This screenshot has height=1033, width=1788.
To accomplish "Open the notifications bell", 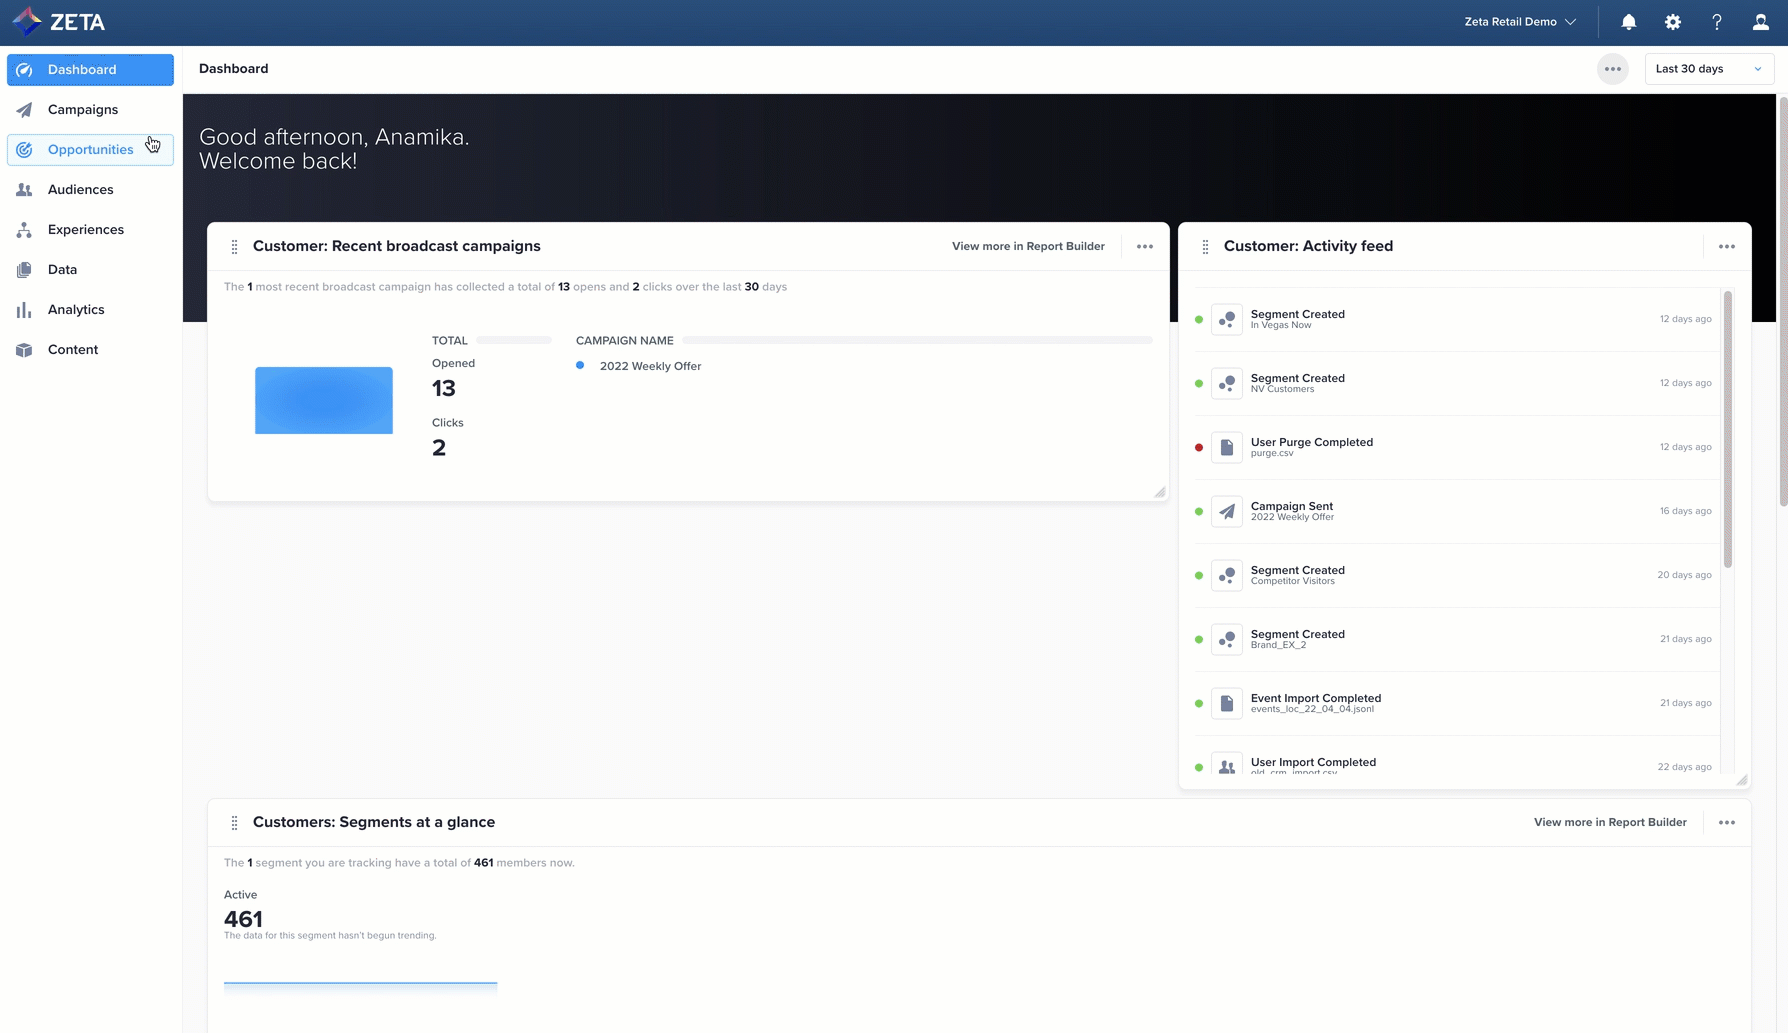I will coord(1629,22).
